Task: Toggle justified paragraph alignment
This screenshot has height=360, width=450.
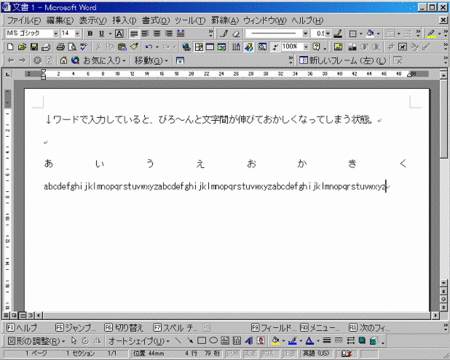Action: point(134,34)
